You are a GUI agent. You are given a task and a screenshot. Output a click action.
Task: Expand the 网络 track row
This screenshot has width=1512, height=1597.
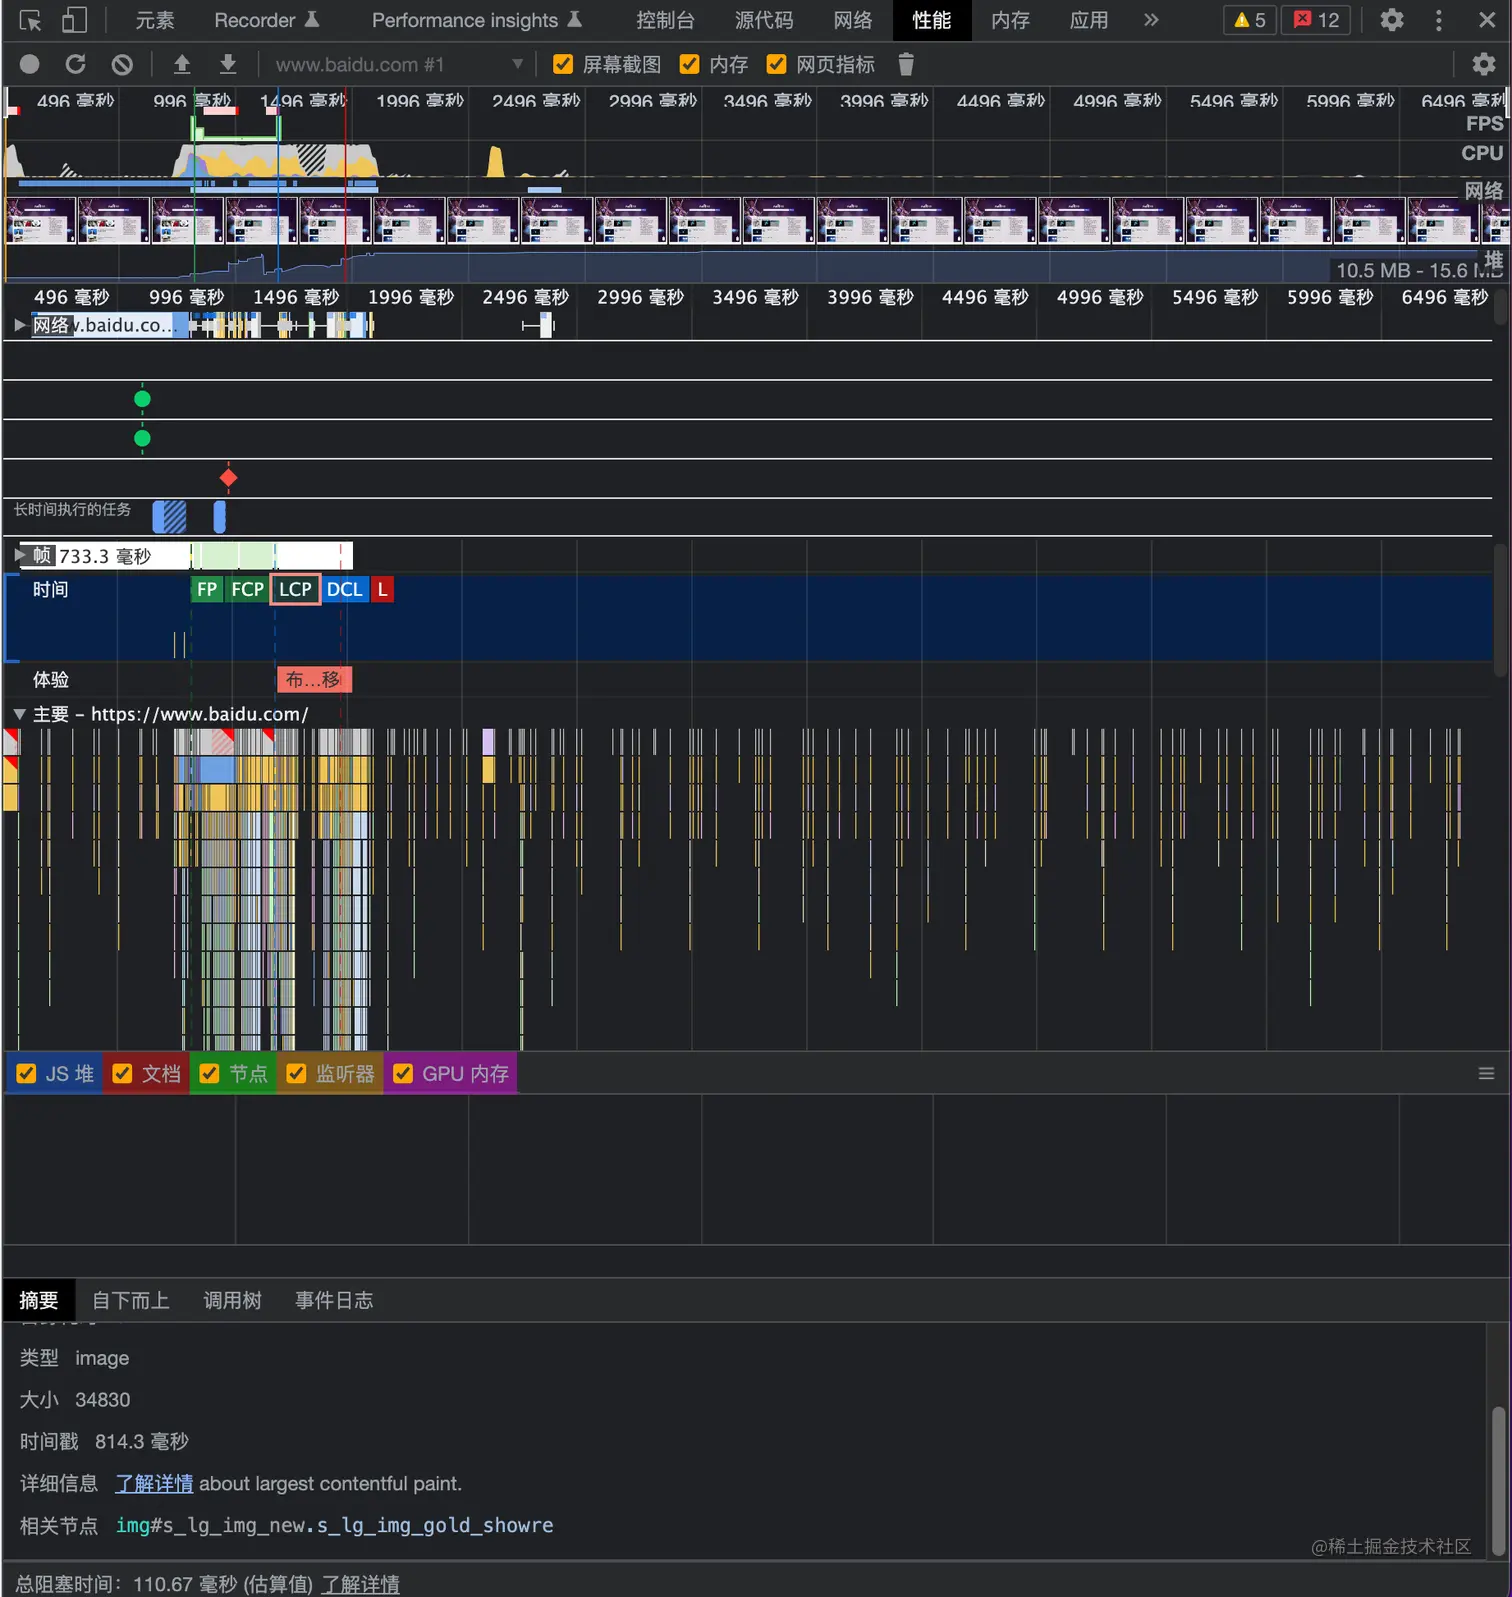pyautogui.click(x=19, y=325)
